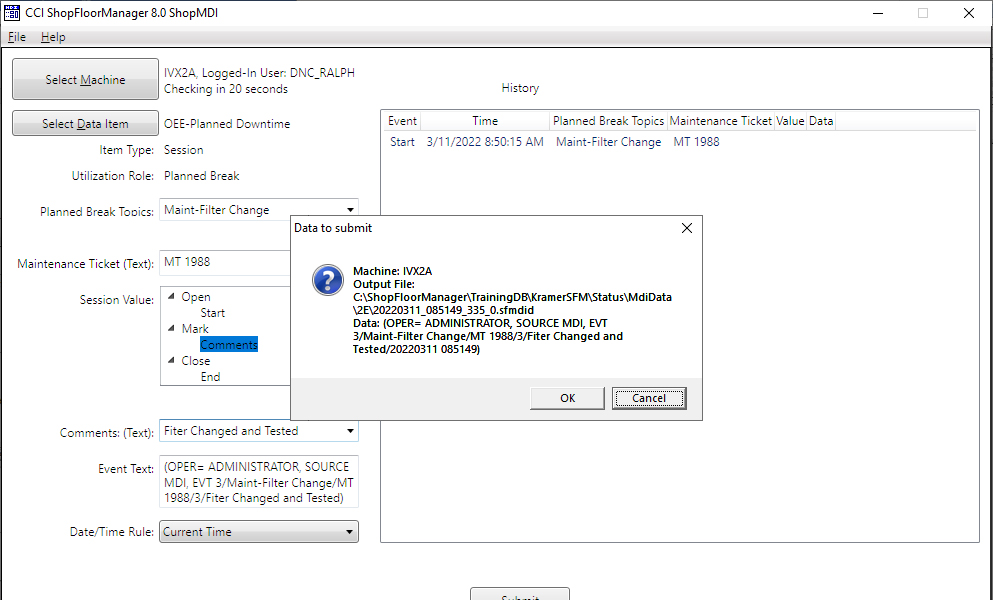Image resolution: width=993 pixels, height=600 pixels.
Task: Click the Event column header in History
Action: 402,121
